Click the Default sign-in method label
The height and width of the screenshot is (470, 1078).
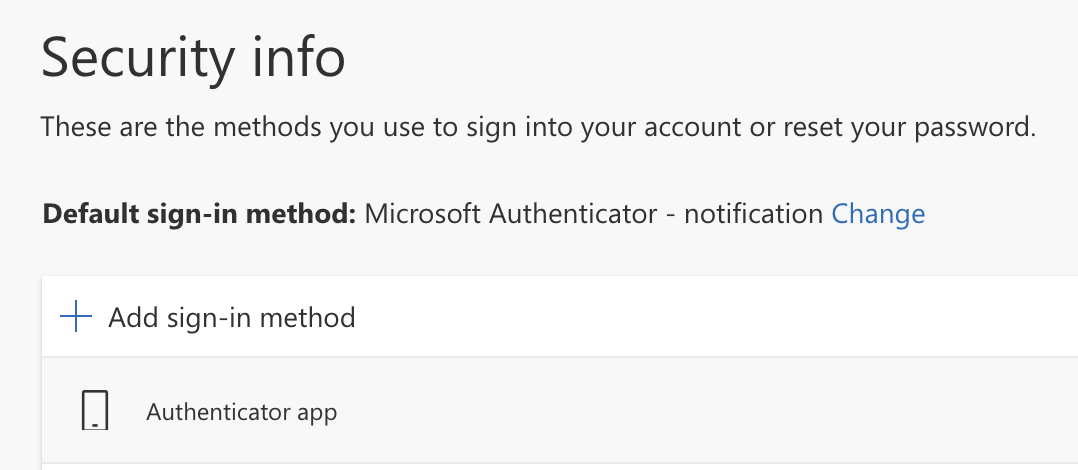pyautogui.click(x=200, y=213)
